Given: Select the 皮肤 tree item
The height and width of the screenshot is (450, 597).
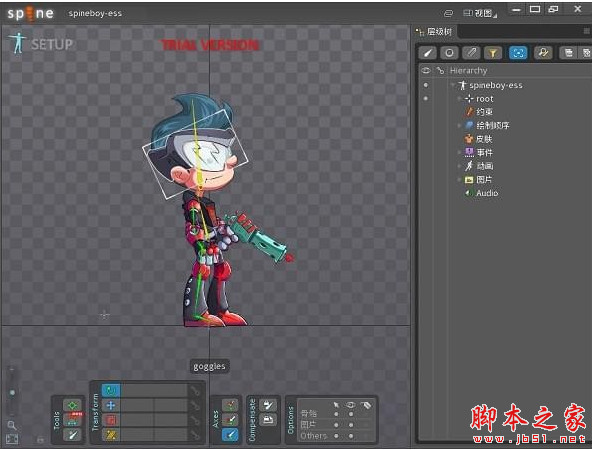Looking at the screenshot, I should coord(479,139).
